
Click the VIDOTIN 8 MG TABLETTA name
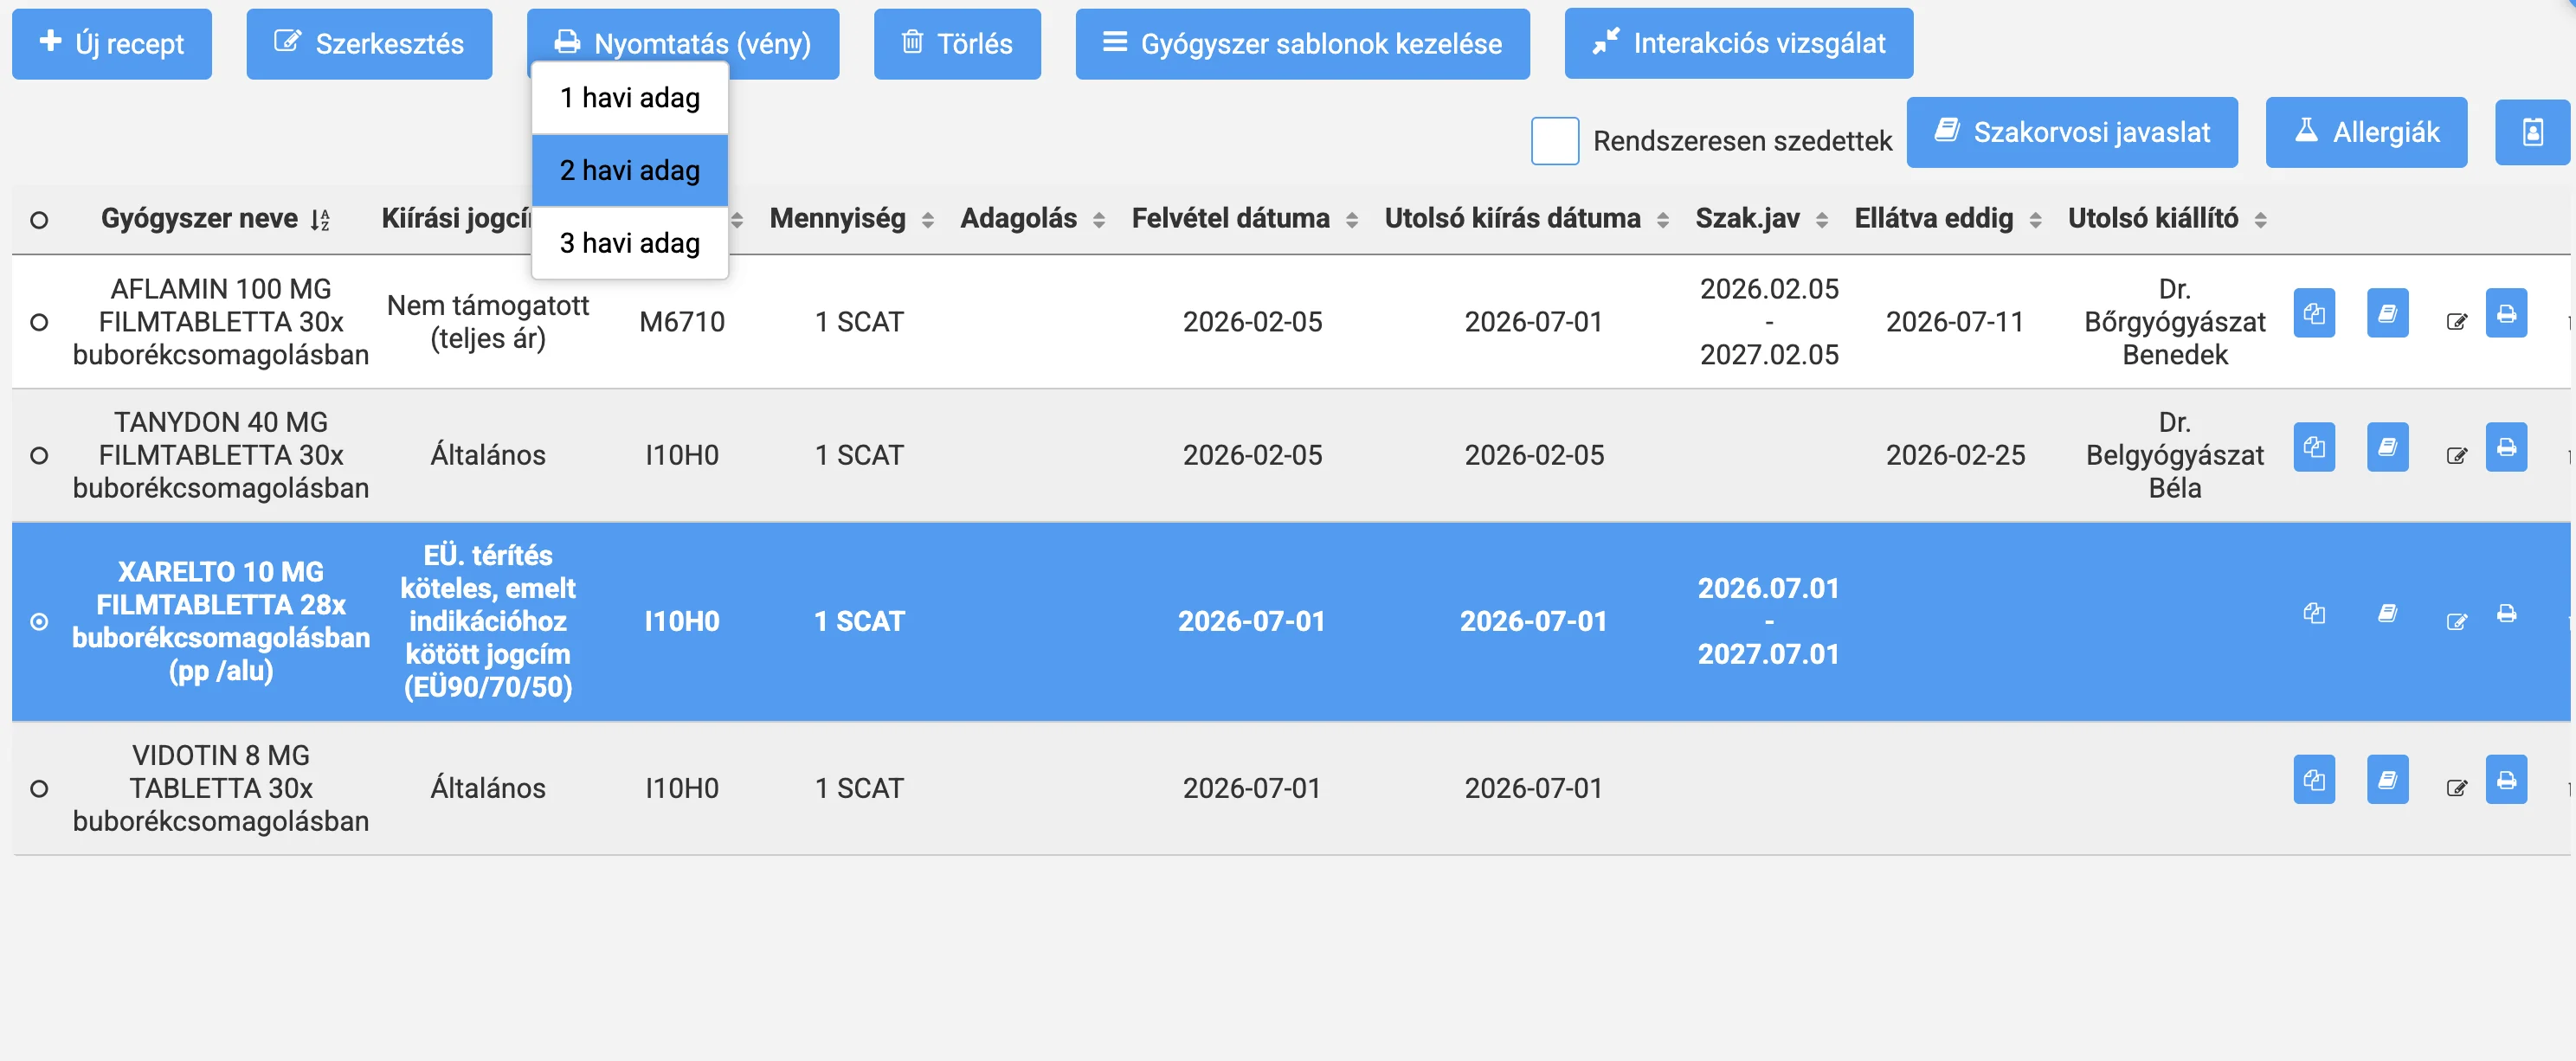tap(221, 789)
